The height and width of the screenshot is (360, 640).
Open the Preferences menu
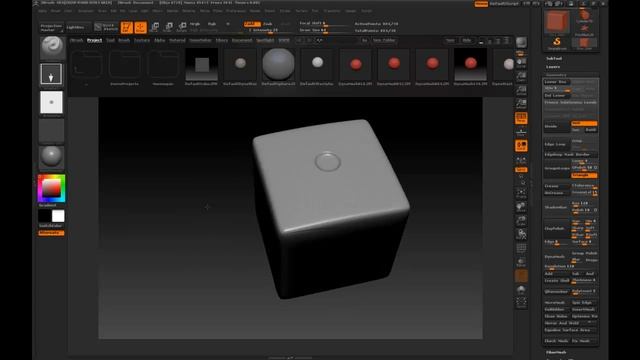pos(236,11)
